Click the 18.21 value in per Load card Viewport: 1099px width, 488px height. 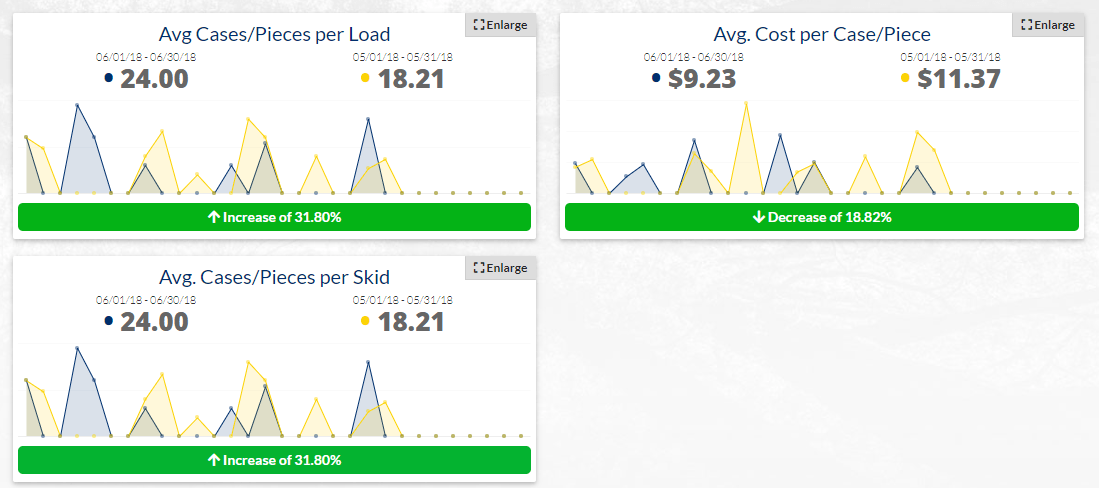click(411, 79)
